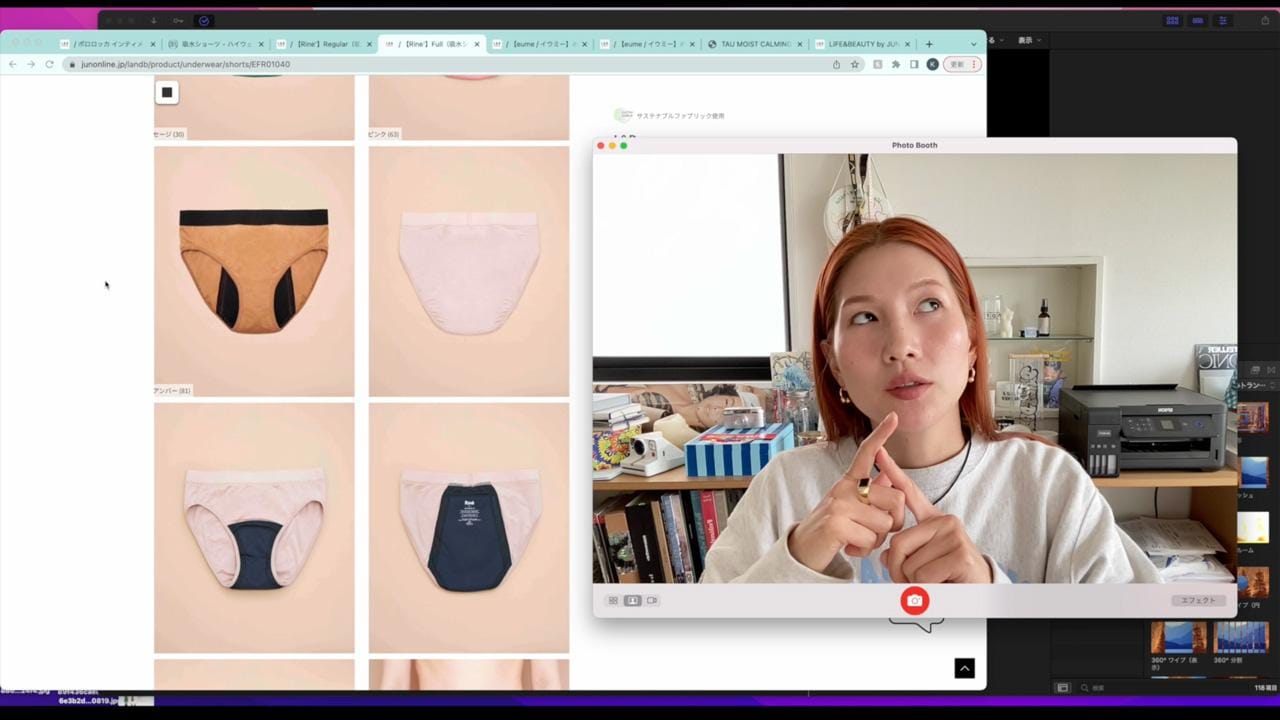The height and width of the screenshot is (720, 1280).
Task: Take a photo with the red camera button
Action: point(914,600)
